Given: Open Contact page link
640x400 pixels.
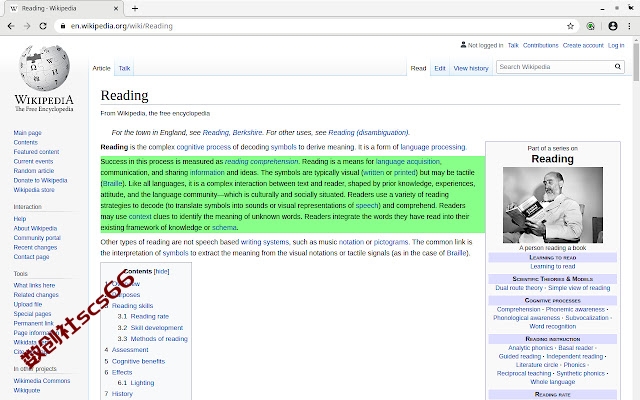Looking at the screenshot, I should (x=31, y=257).
